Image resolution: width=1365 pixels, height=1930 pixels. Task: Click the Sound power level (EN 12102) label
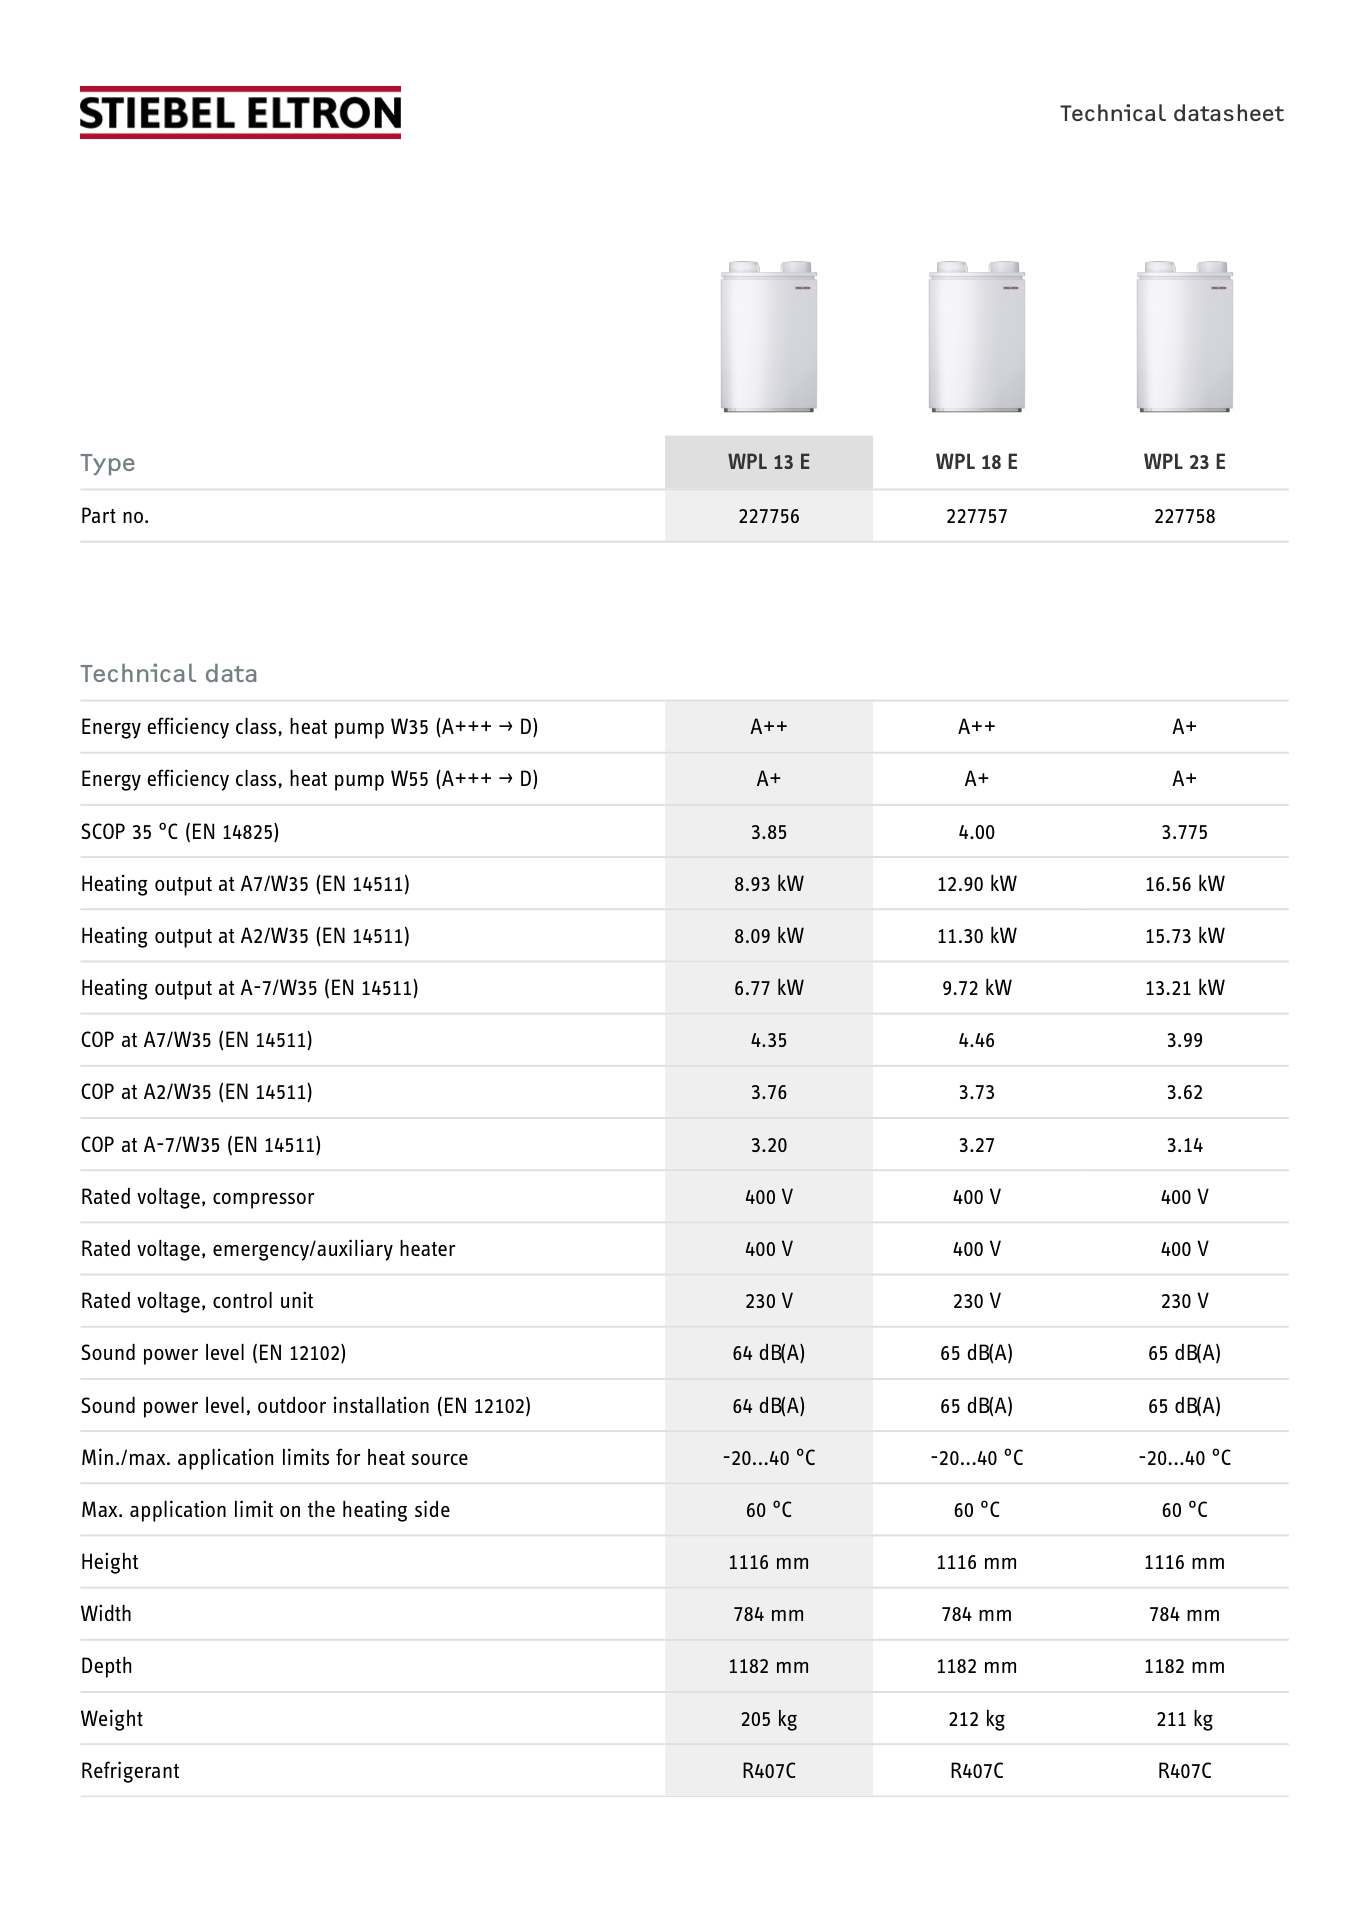pos(214,1353)
